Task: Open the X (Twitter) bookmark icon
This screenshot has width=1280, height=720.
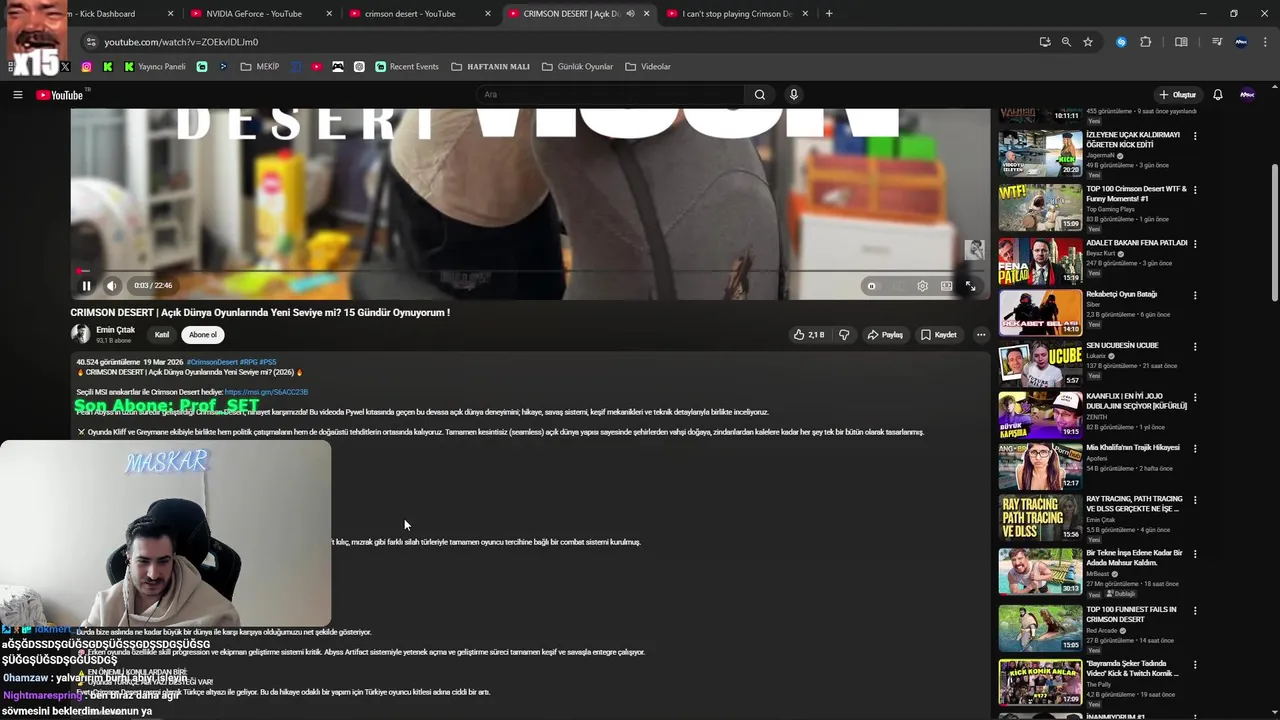Action: pyautogui.click(x=65, y=67)
